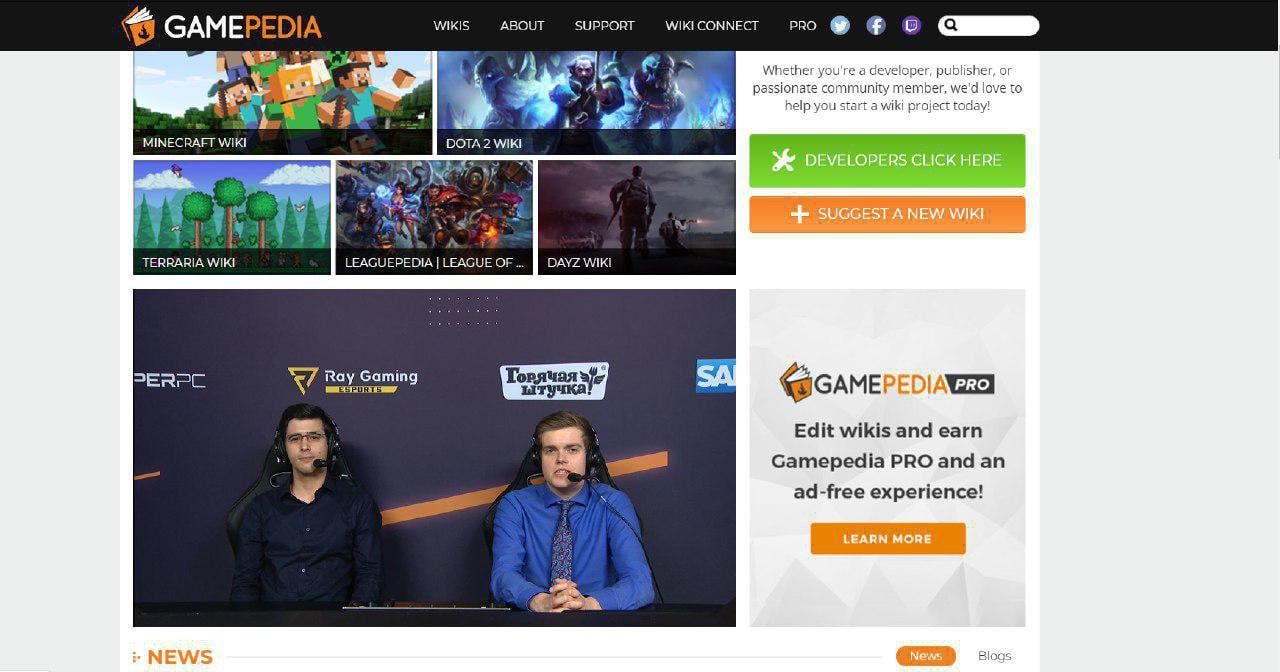
Task: Click the wrench icon on developers button
Action: point(783,160)
